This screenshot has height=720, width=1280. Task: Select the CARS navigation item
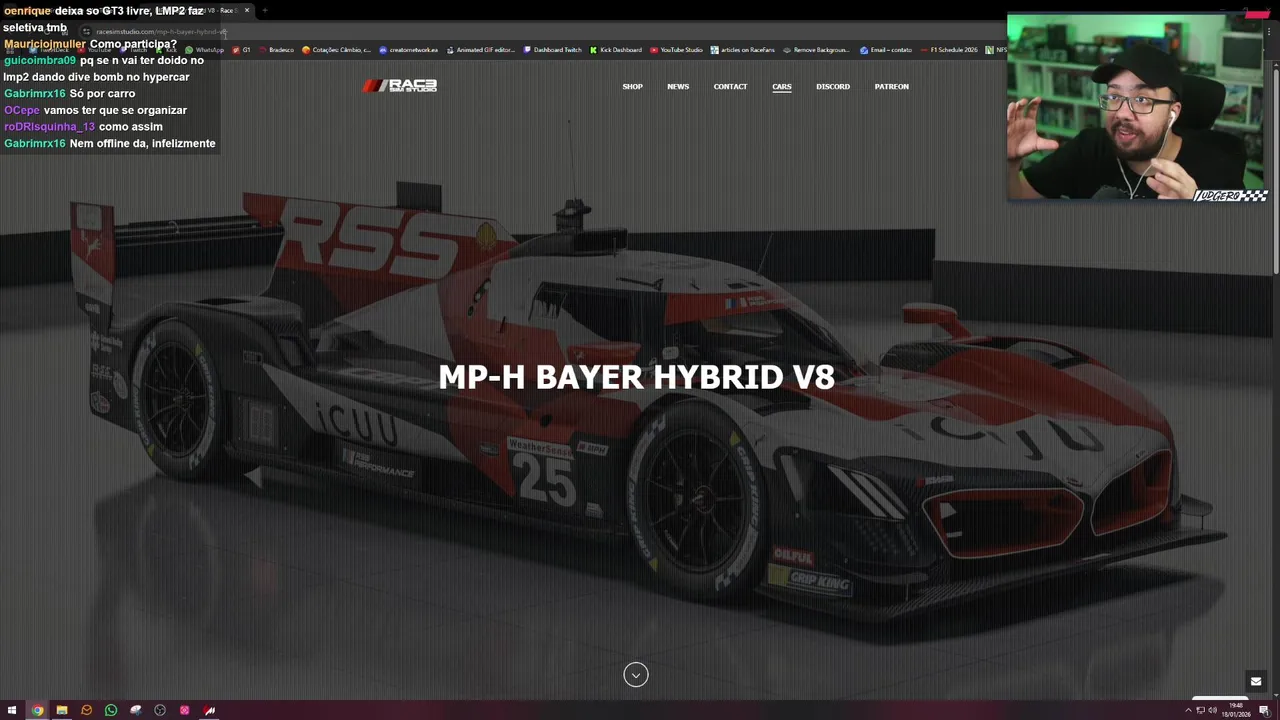coord(782,87)
